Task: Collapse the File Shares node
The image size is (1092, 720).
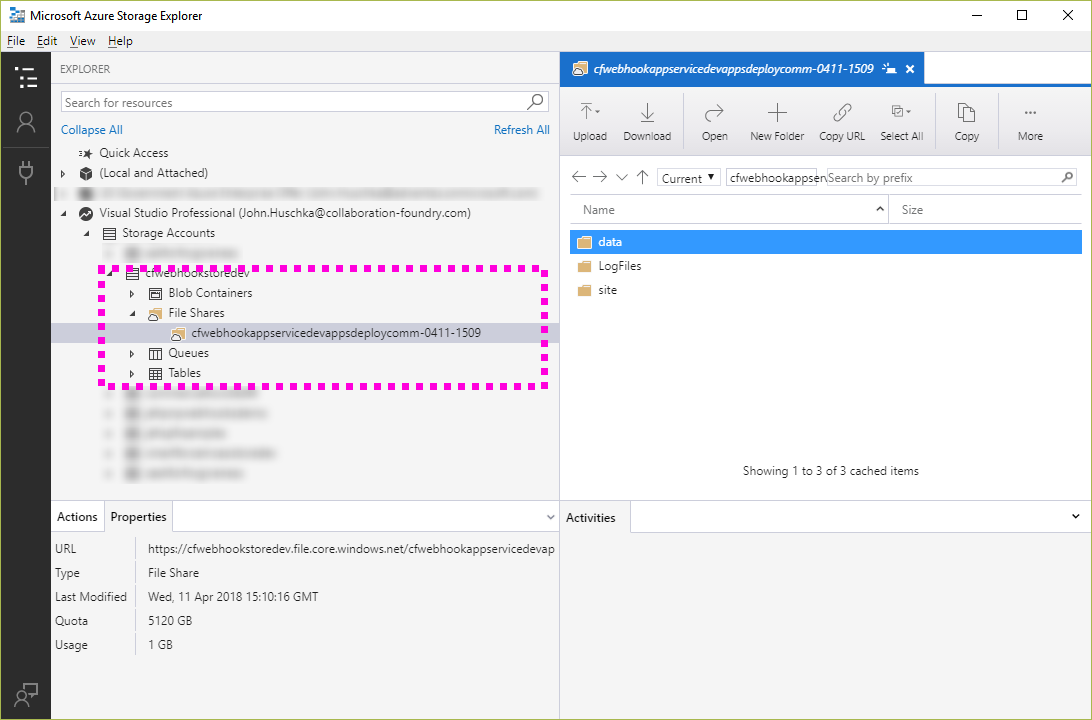Action: [132, 313]
